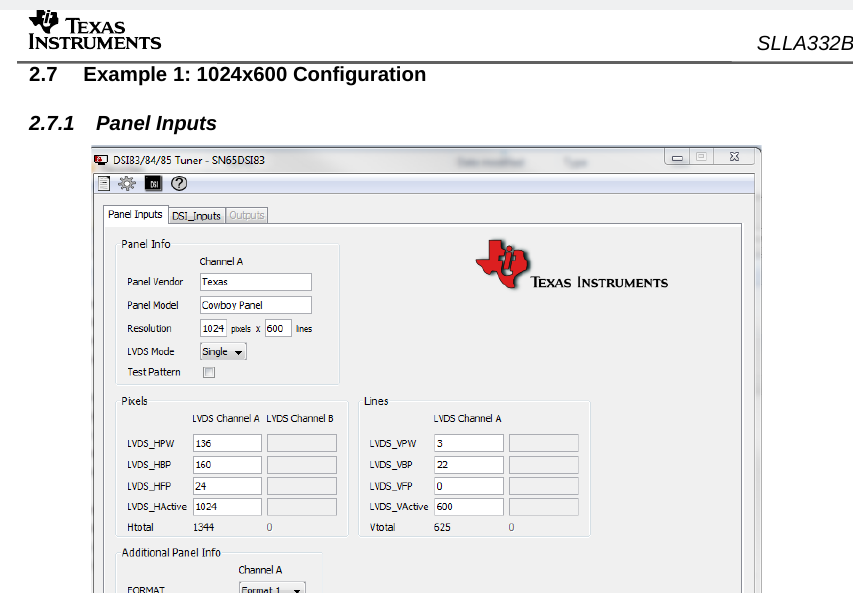Click the 2.7.1 Panel Inputs heading
The height and width of the screenshot is (593, 853).
point(122,123)
